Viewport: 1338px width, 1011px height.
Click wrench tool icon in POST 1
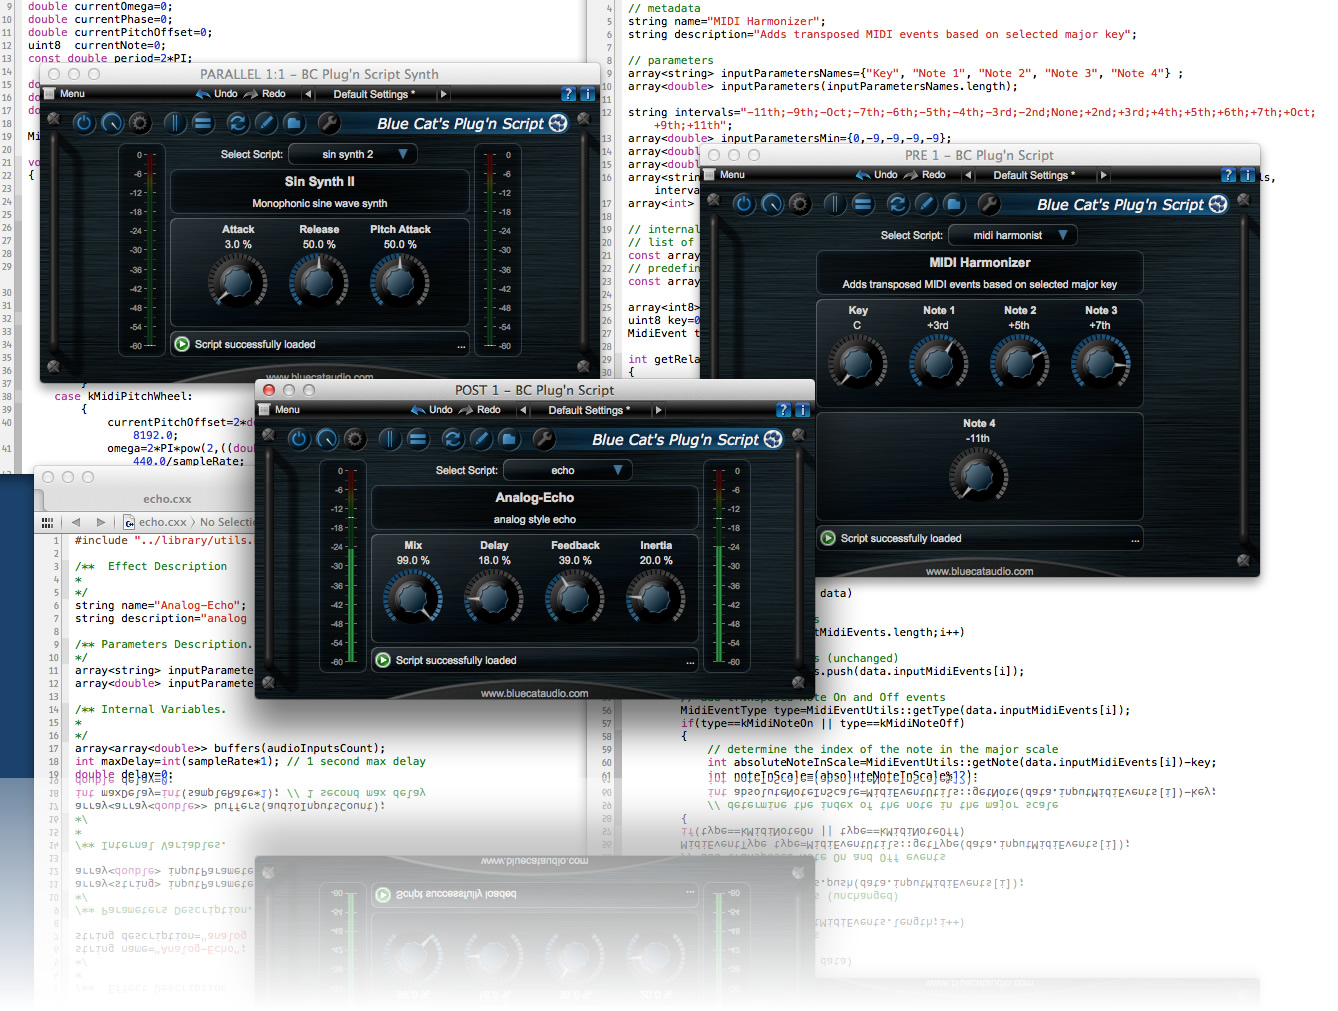[543, 439]
